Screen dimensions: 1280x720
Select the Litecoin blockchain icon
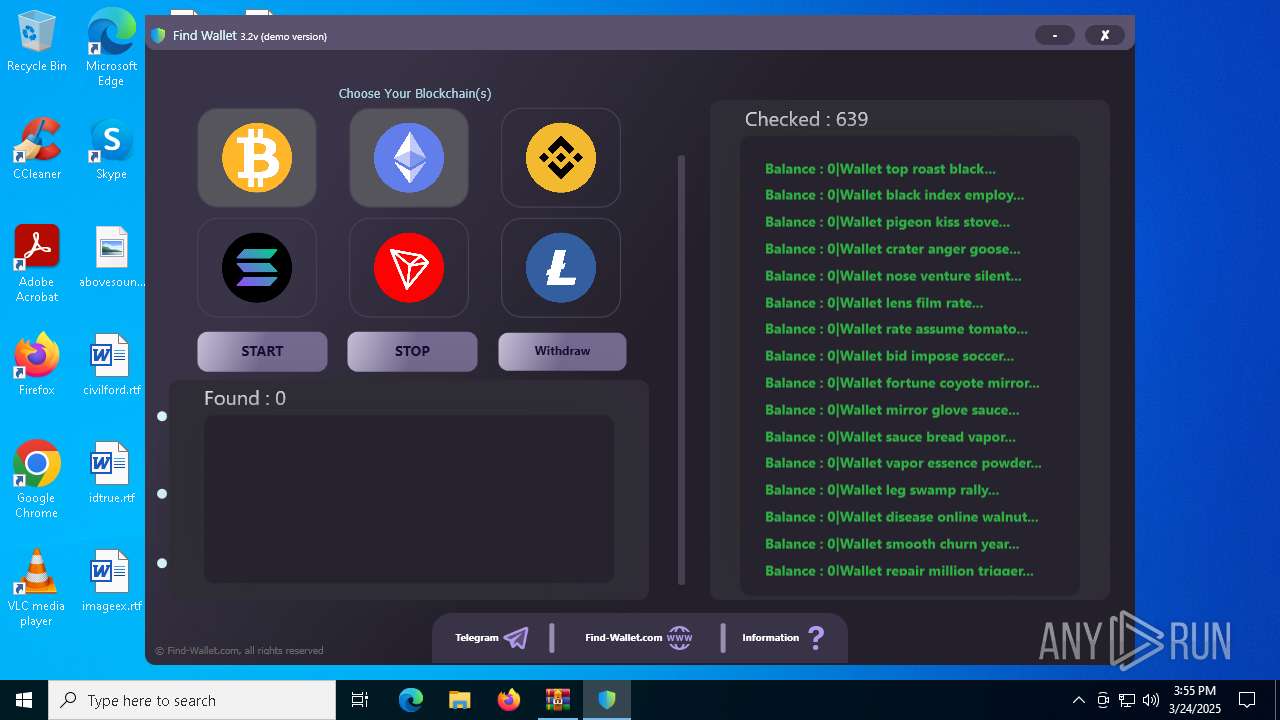tap(561, 268)
